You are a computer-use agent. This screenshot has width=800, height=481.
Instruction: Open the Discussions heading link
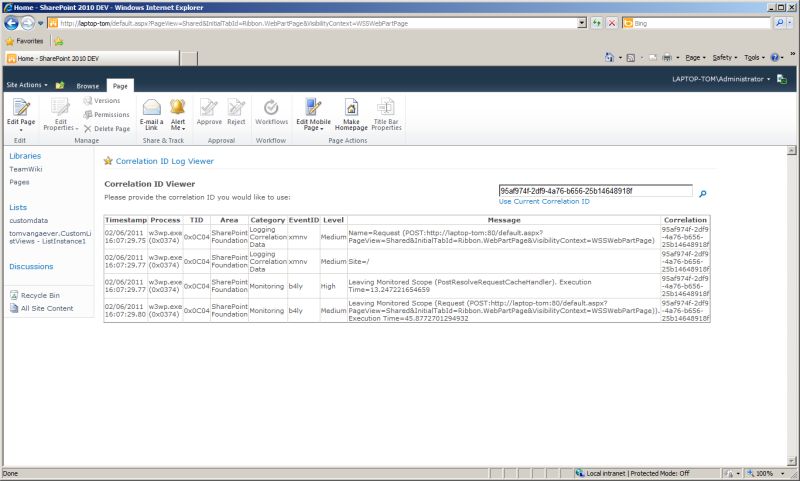[31, 266]
